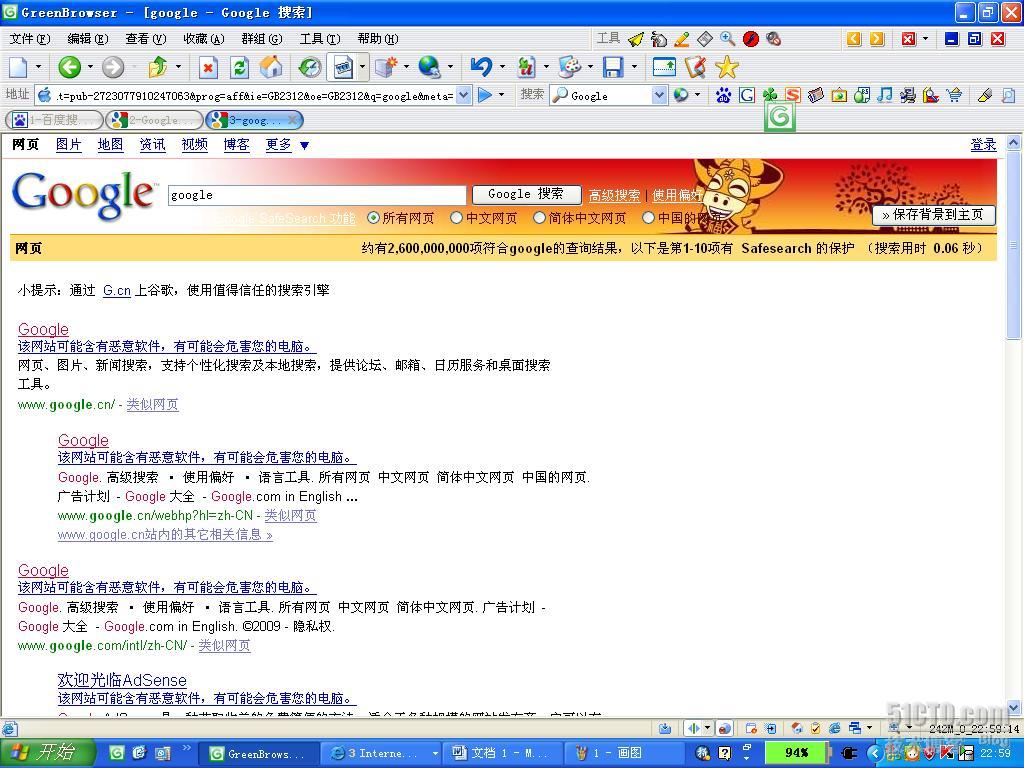Select the 中国的网页 radio button
This screenshot has height=768, width=1024.
point(648,217)
